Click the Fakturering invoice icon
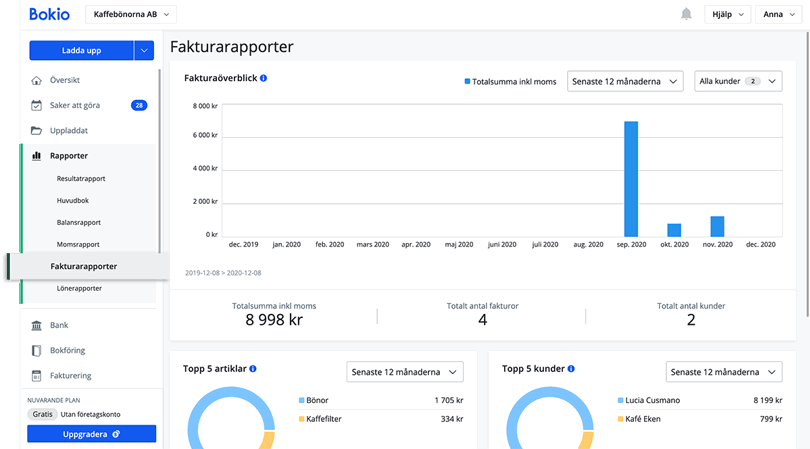This screenshot has width=810, height=449. point(36,376)
